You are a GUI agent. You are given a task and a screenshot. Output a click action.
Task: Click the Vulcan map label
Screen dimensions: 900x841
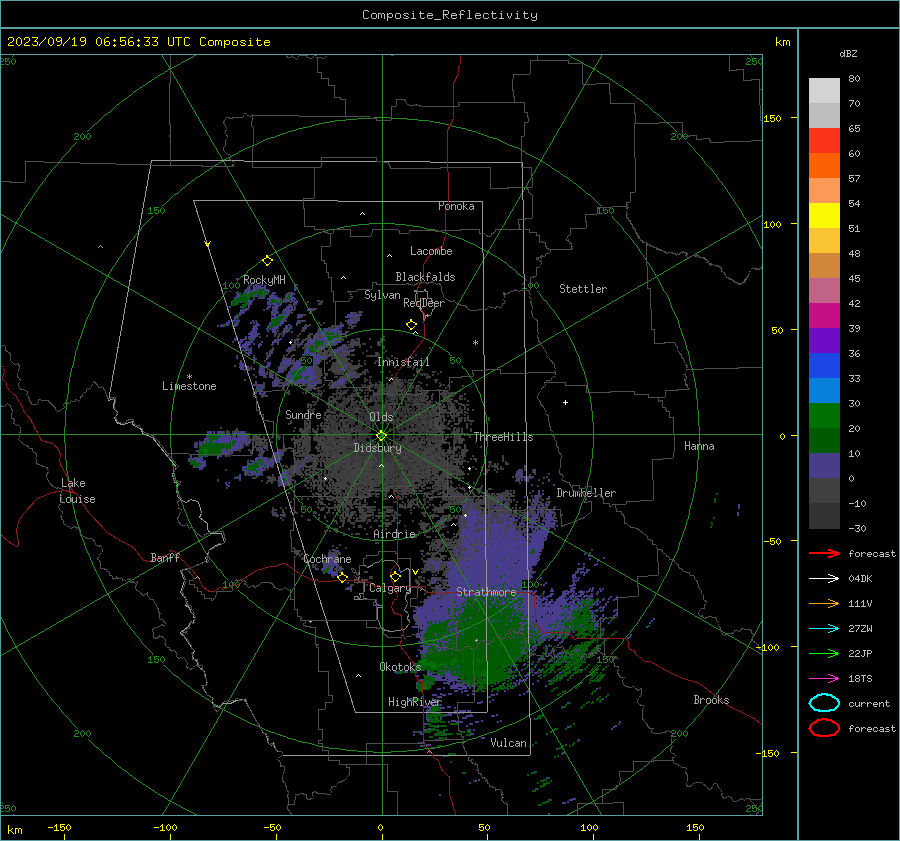508,743
